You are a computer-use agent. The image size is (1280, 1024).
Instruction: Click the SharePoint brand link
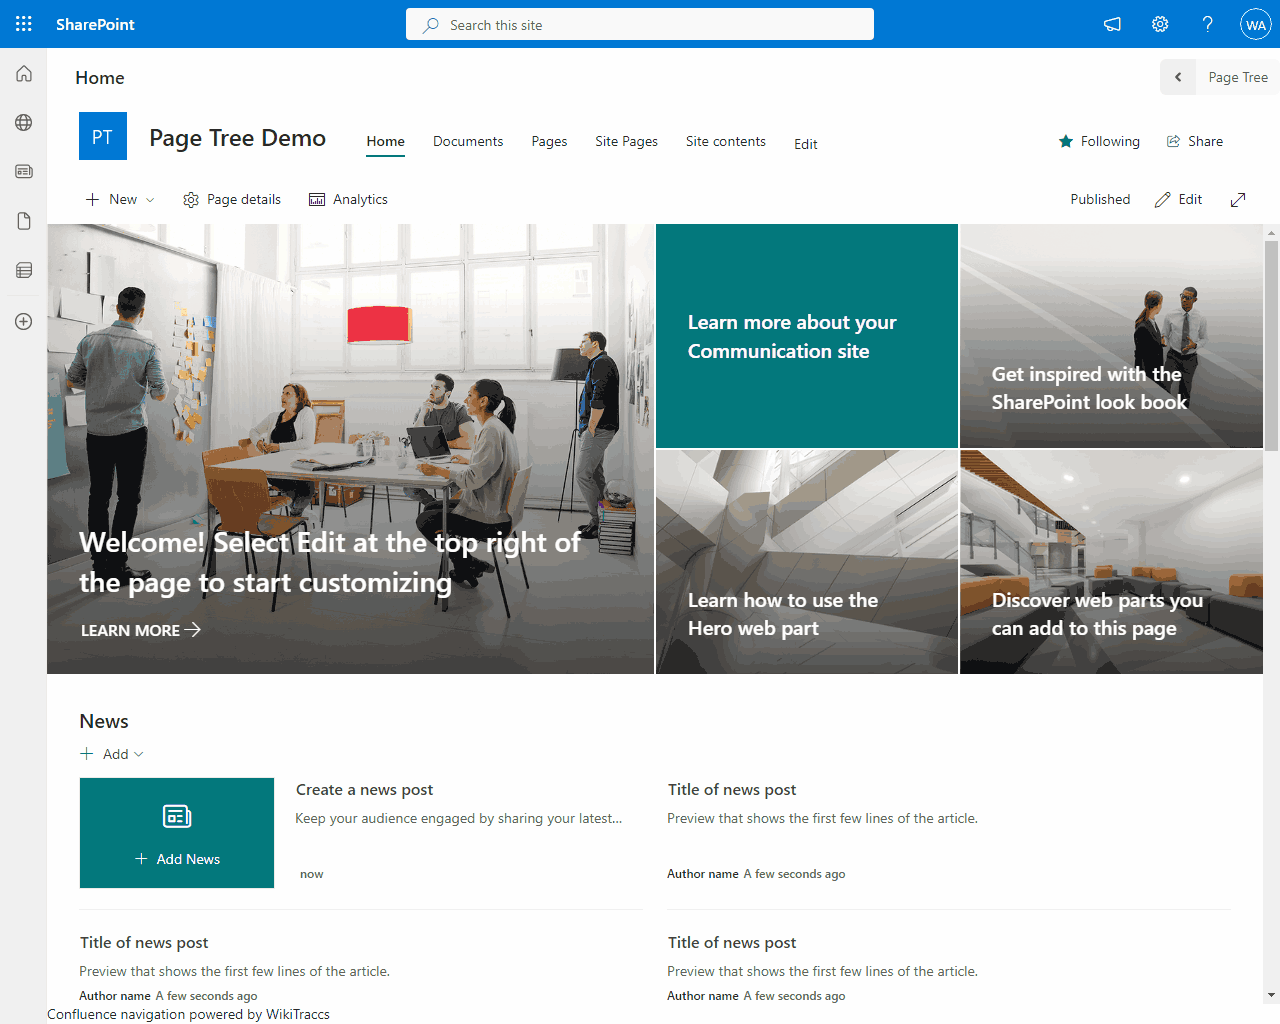click(x=95, y=24)
